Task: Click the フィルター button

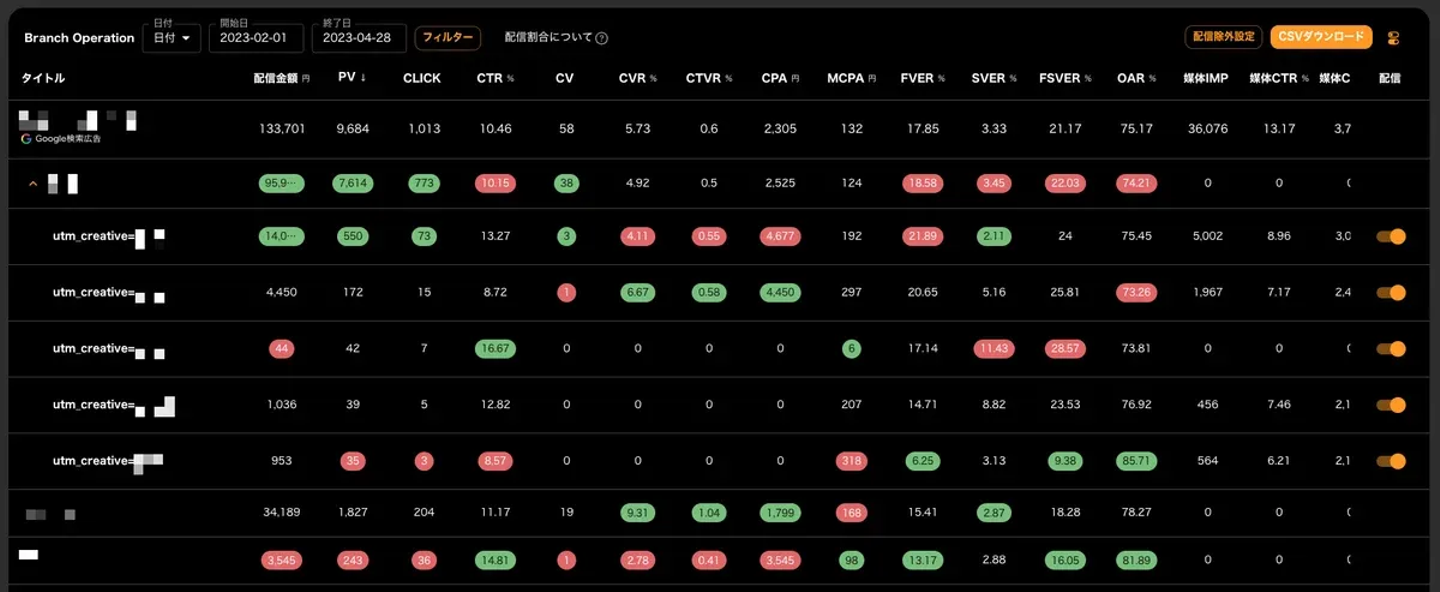Action: pos(448,38)
